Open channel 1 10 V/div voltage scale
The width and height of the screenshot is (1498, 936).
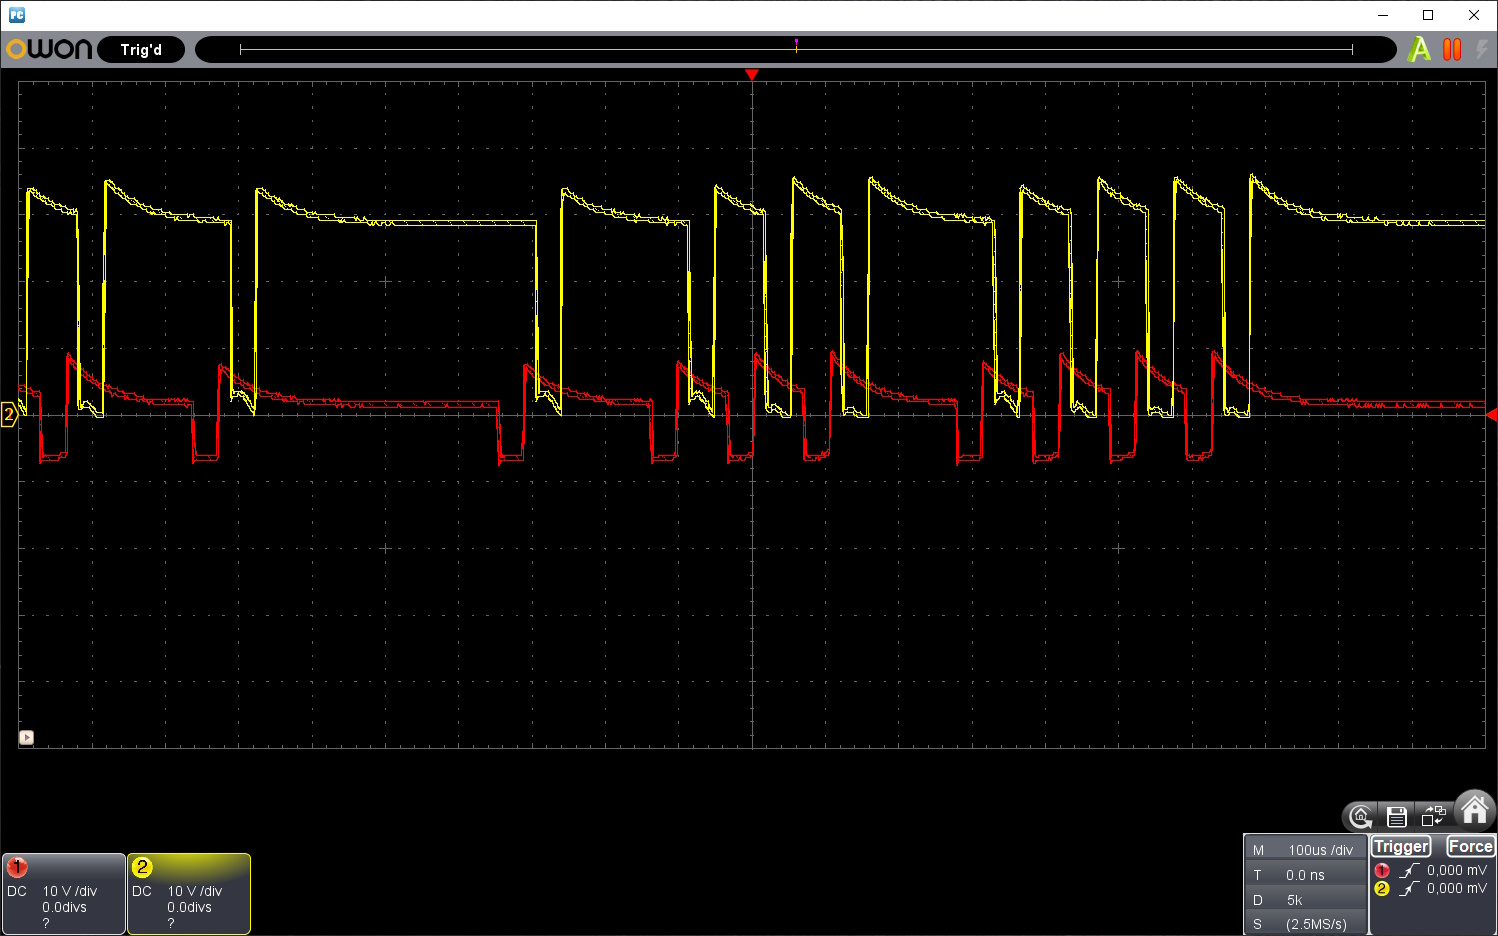pos(70,891)
